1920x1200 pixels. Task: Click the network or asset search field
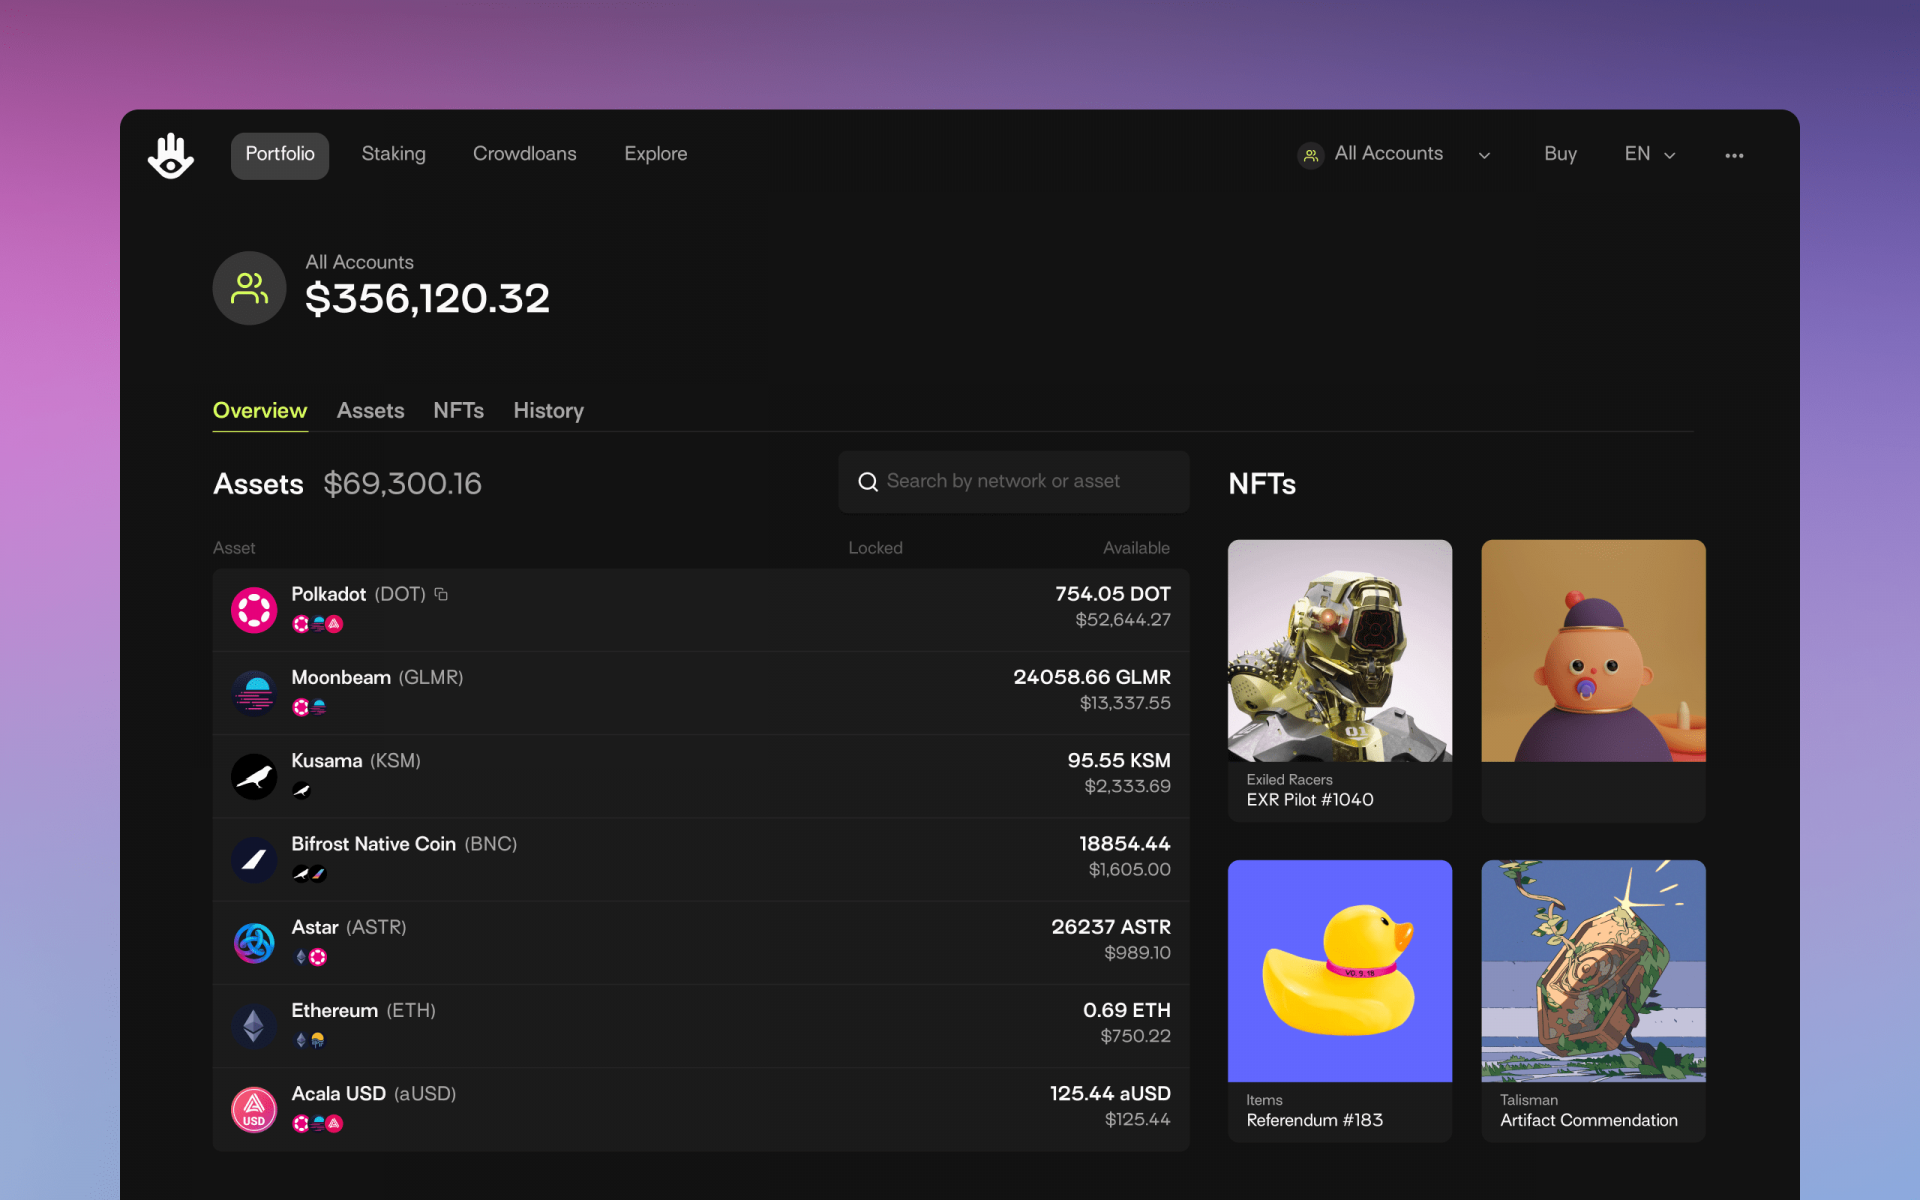point(1014,482)
